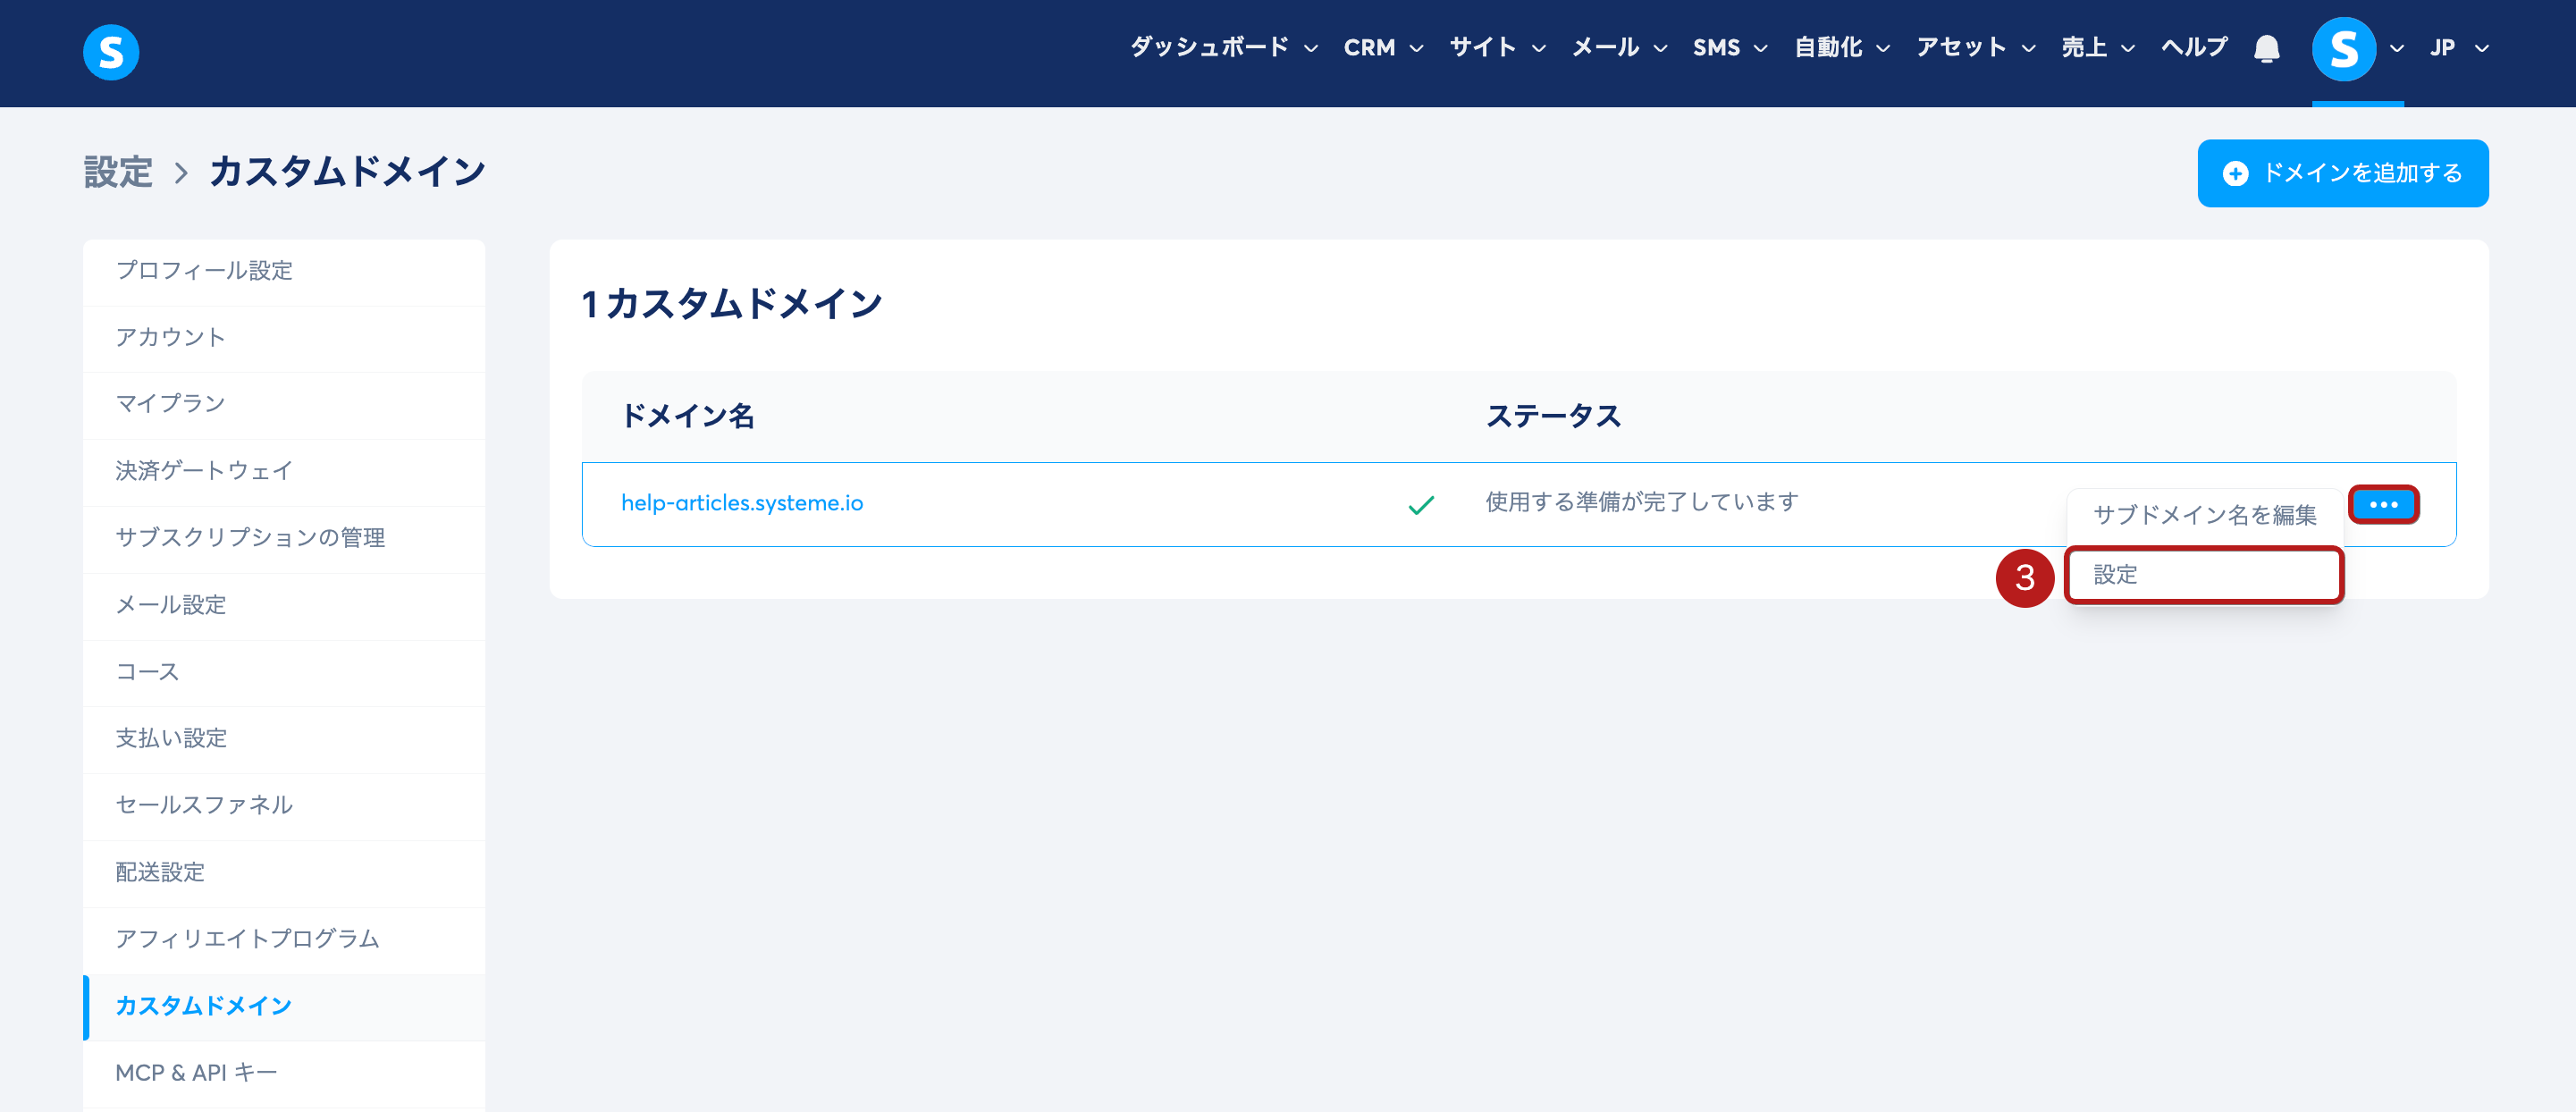Open the help-articles.systeme.io domain link
2576x1112 pixels.
coord(742,503)
